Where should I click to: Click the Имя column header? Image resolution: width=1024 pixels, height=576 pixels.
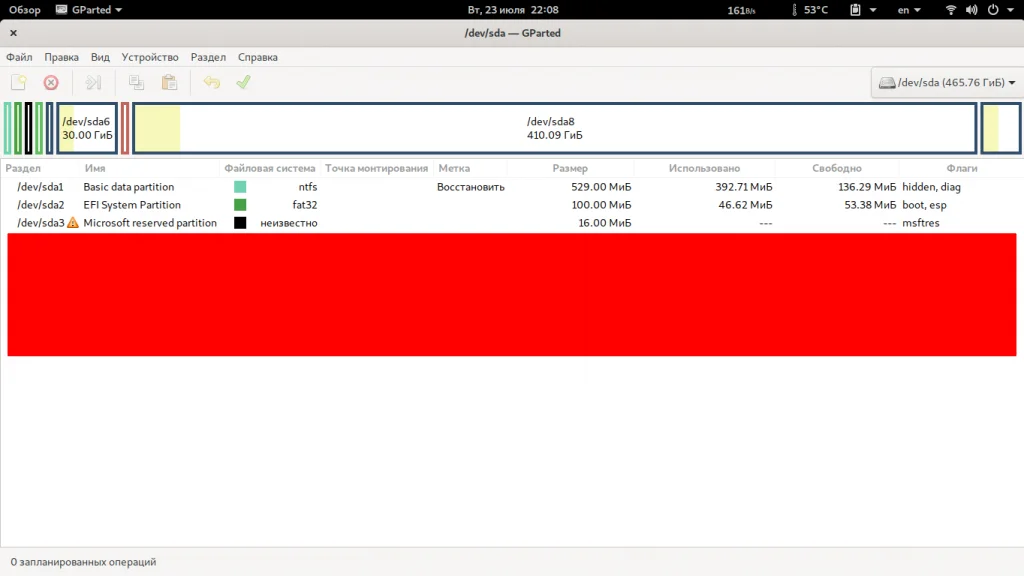pyautogui.click(x=95, y=168)
